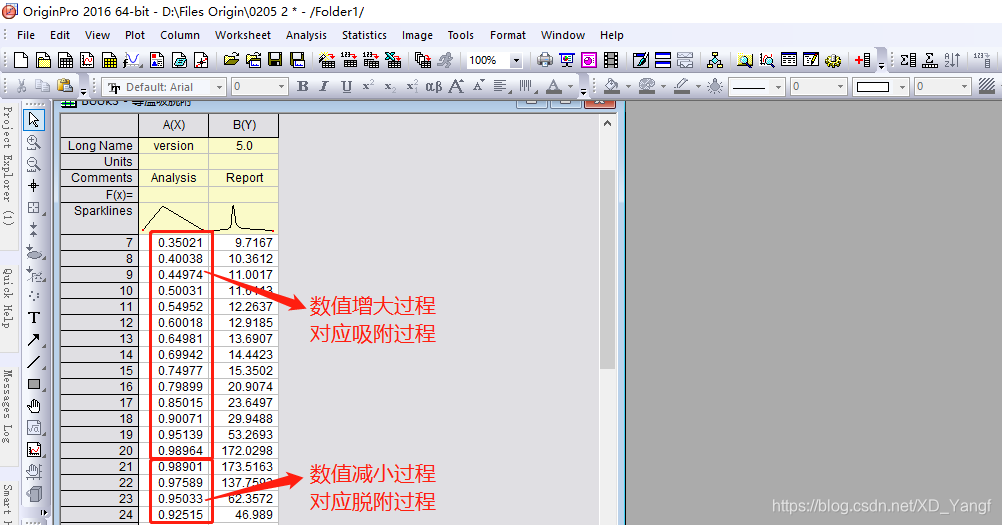Open the Worksheet menu
This screenshot has height=525, width=1002.
click(x=243, y=35)
